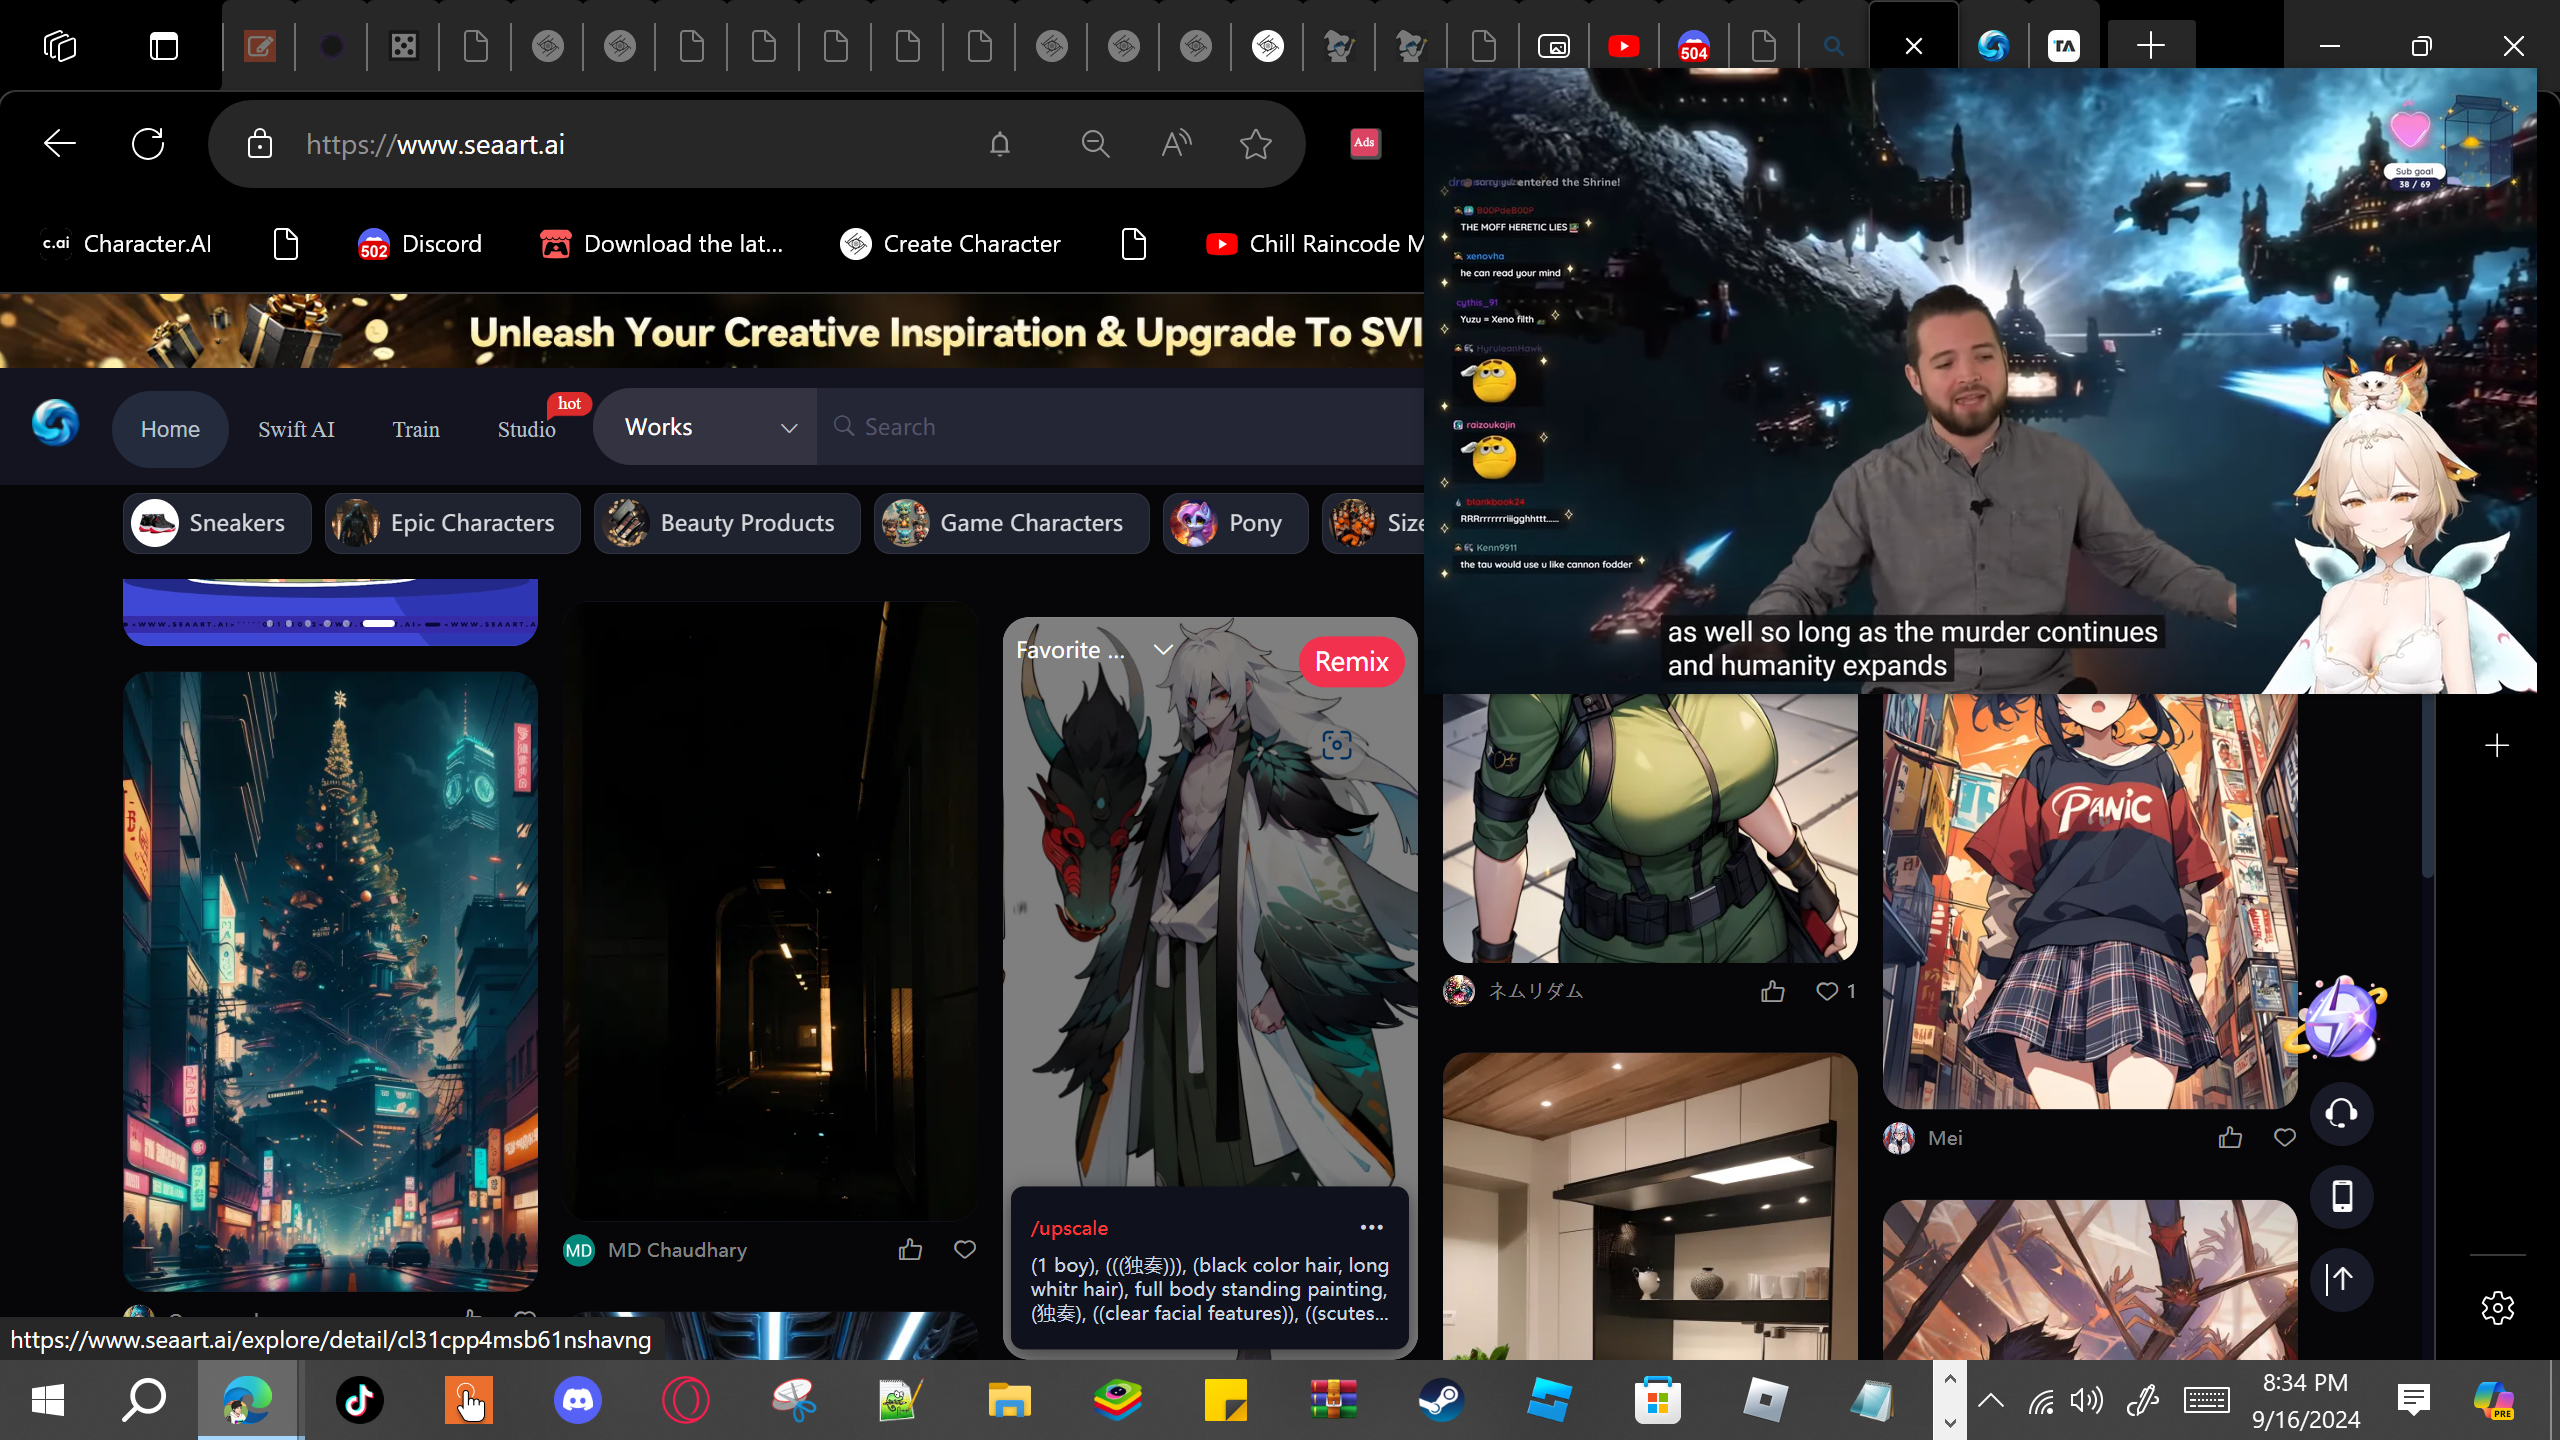Open the PANIC shirt girl artwork
This screenshot has width=2560, height=1440.
(x=2090, y=900)
